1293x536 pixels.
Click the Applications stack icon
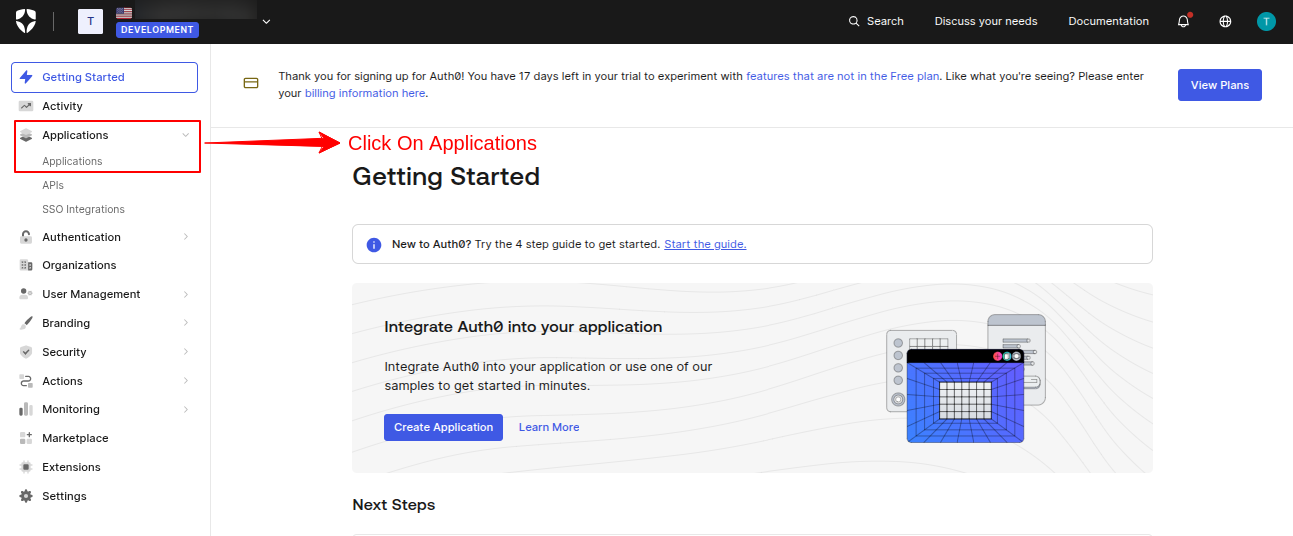26,135
